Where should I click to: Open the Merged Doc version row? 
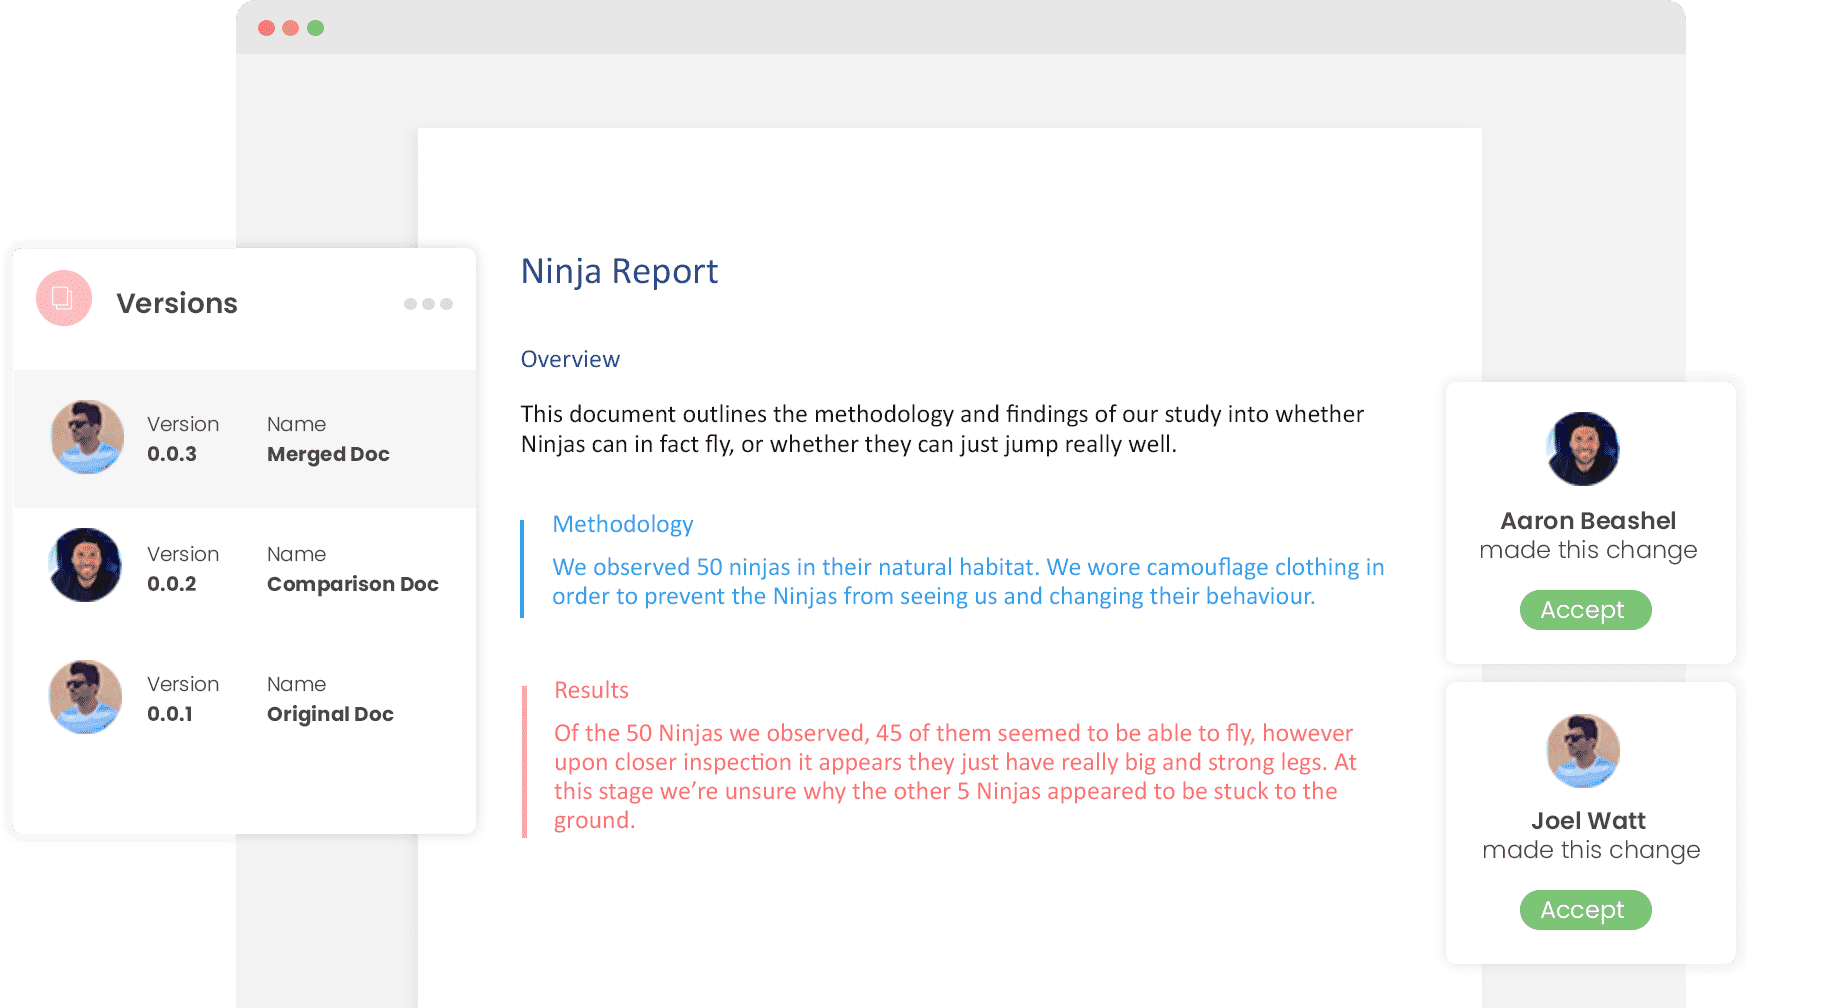245,439
